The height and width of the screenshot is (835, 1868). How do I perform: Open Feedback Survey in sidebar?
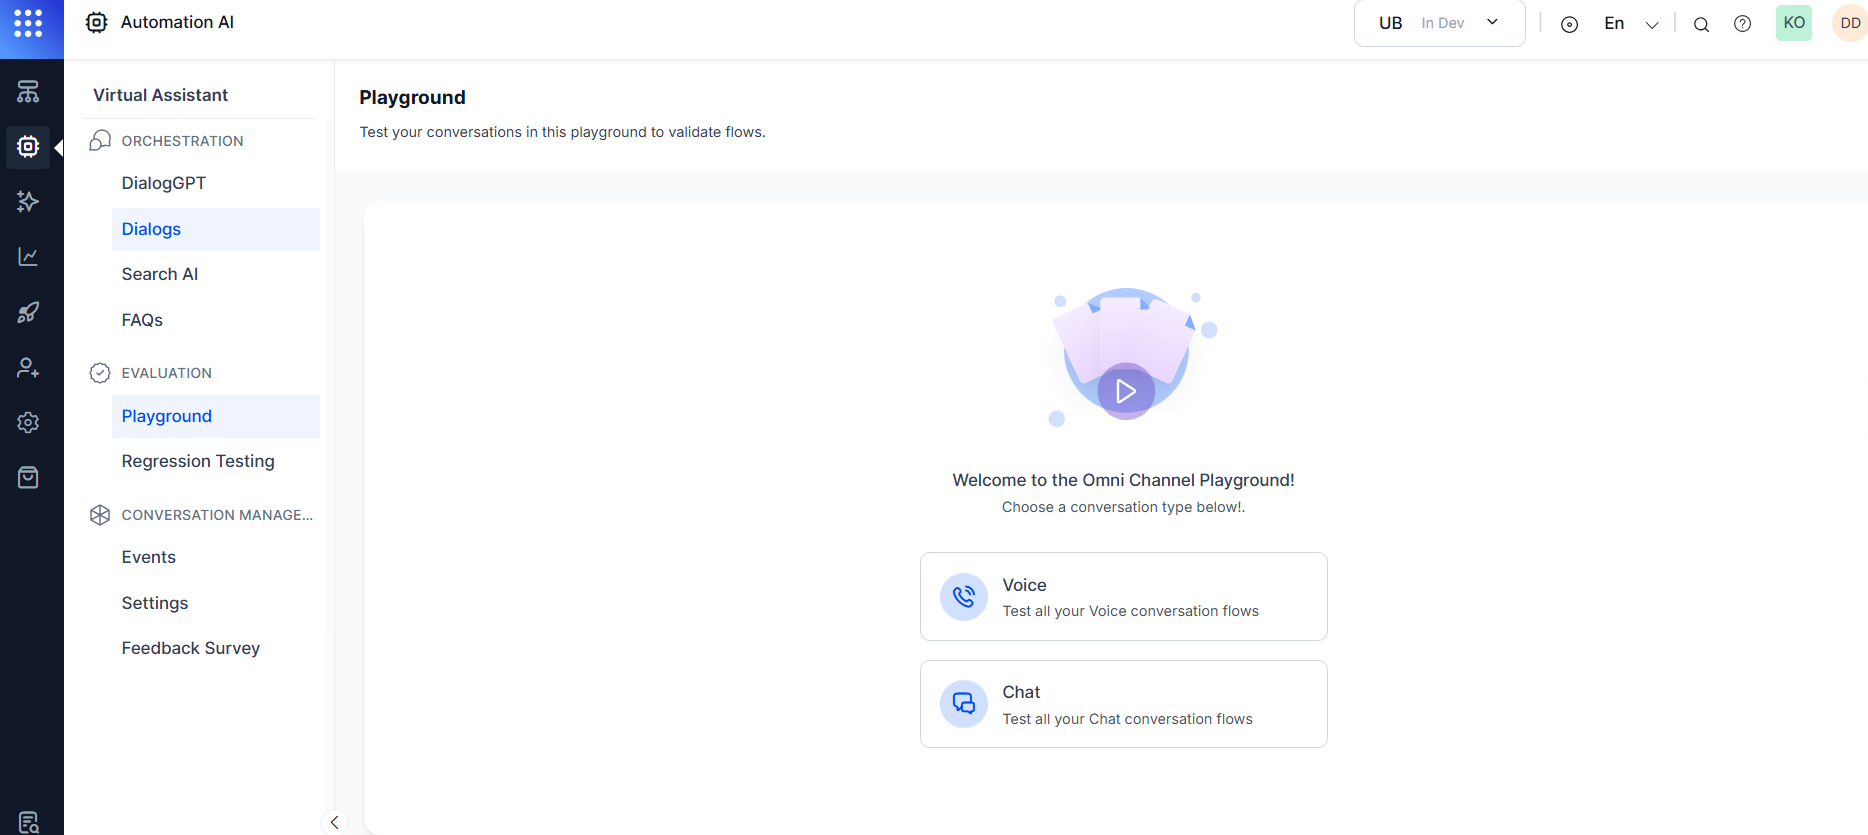tap(191, 648)
